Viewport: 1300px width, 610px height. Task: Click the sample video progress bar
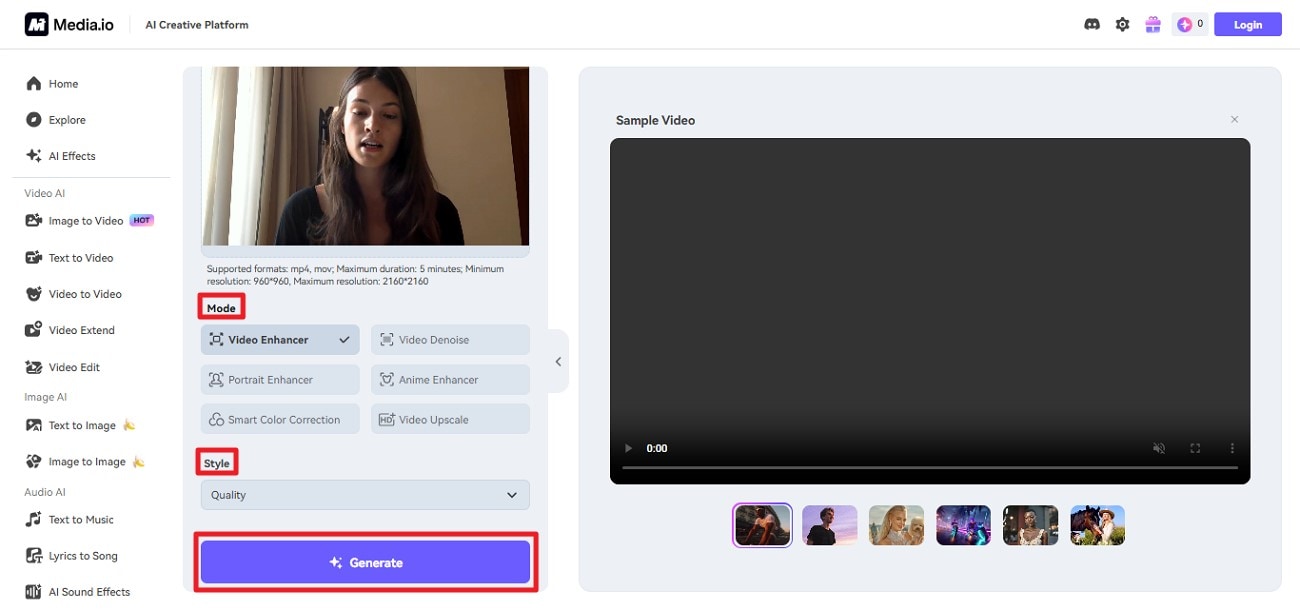point(930,468)
